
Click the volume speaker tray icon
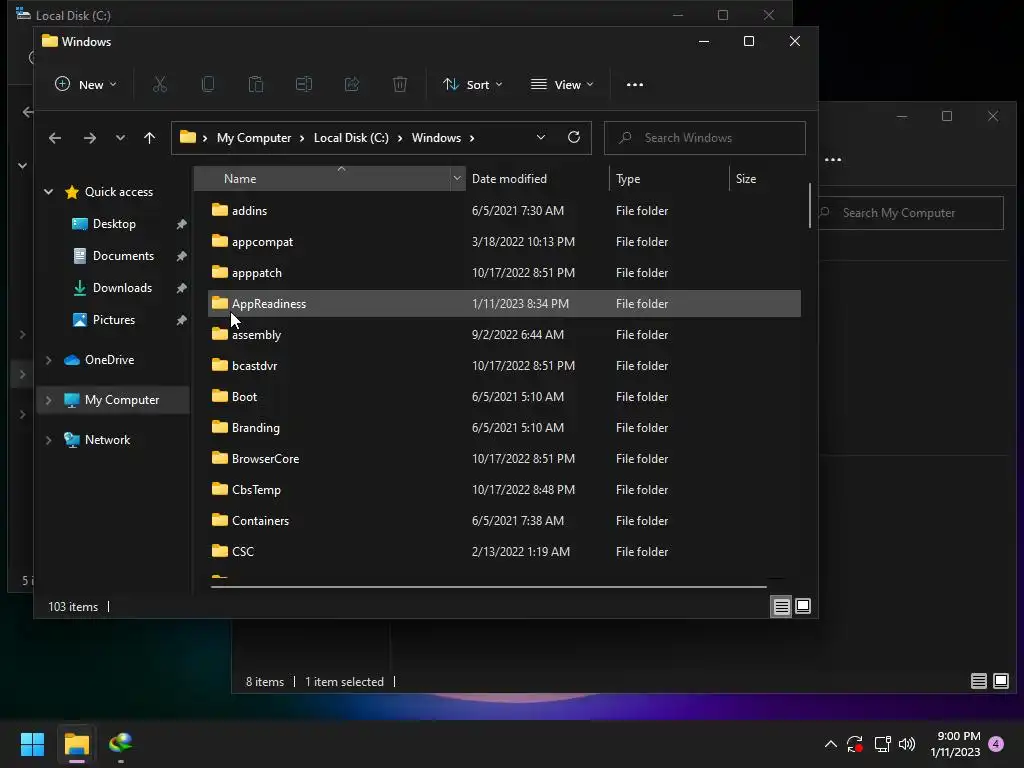(907, 744)
